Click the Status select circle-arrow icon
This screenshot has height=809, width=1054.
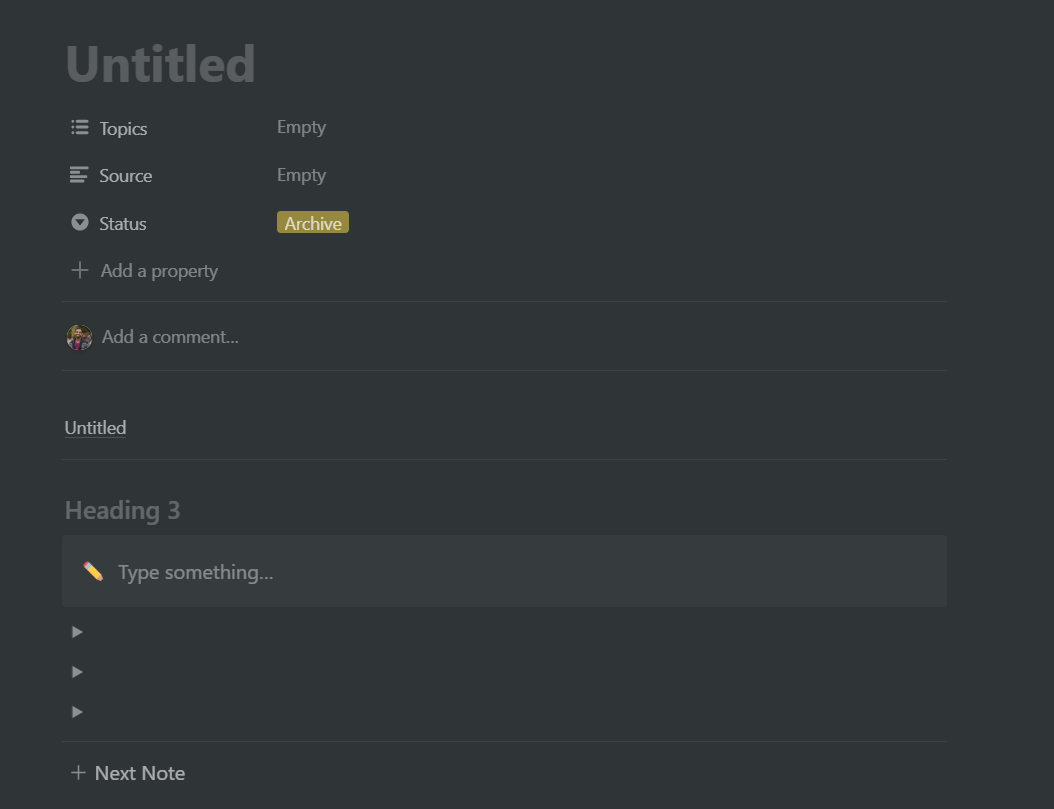(x=80, y=223)
